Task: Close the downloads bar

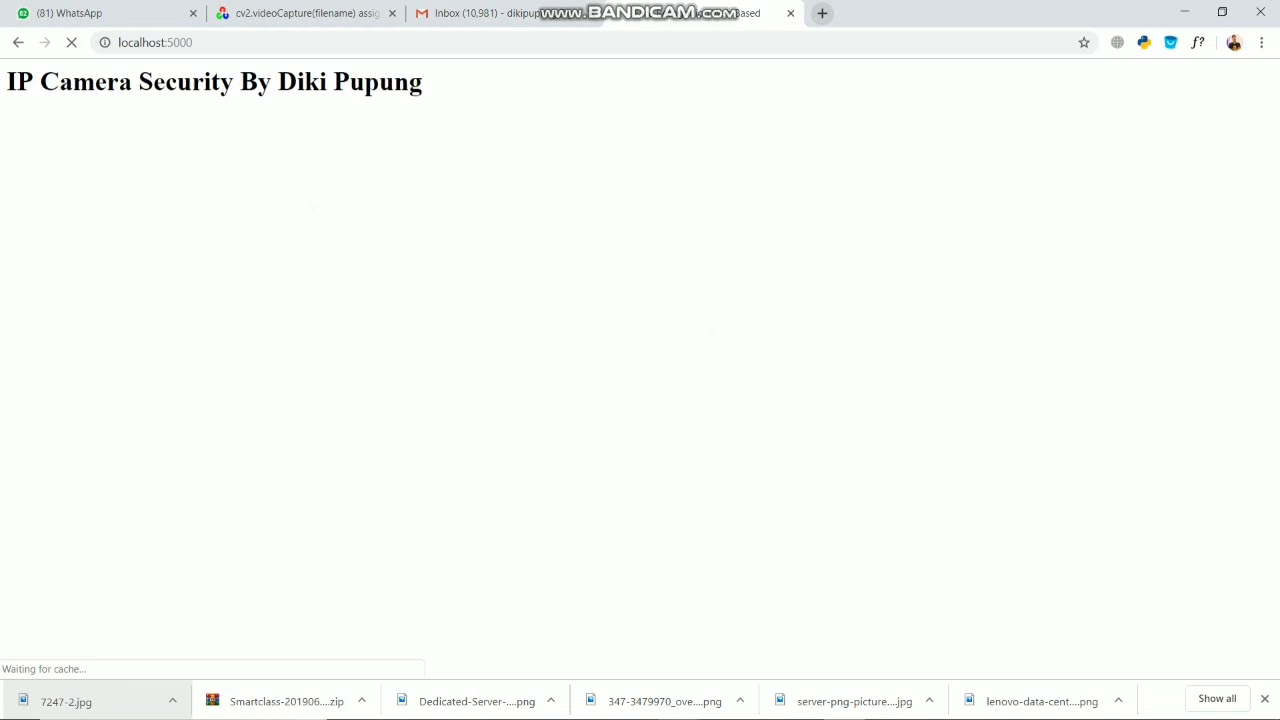Action: (1264, 699)
